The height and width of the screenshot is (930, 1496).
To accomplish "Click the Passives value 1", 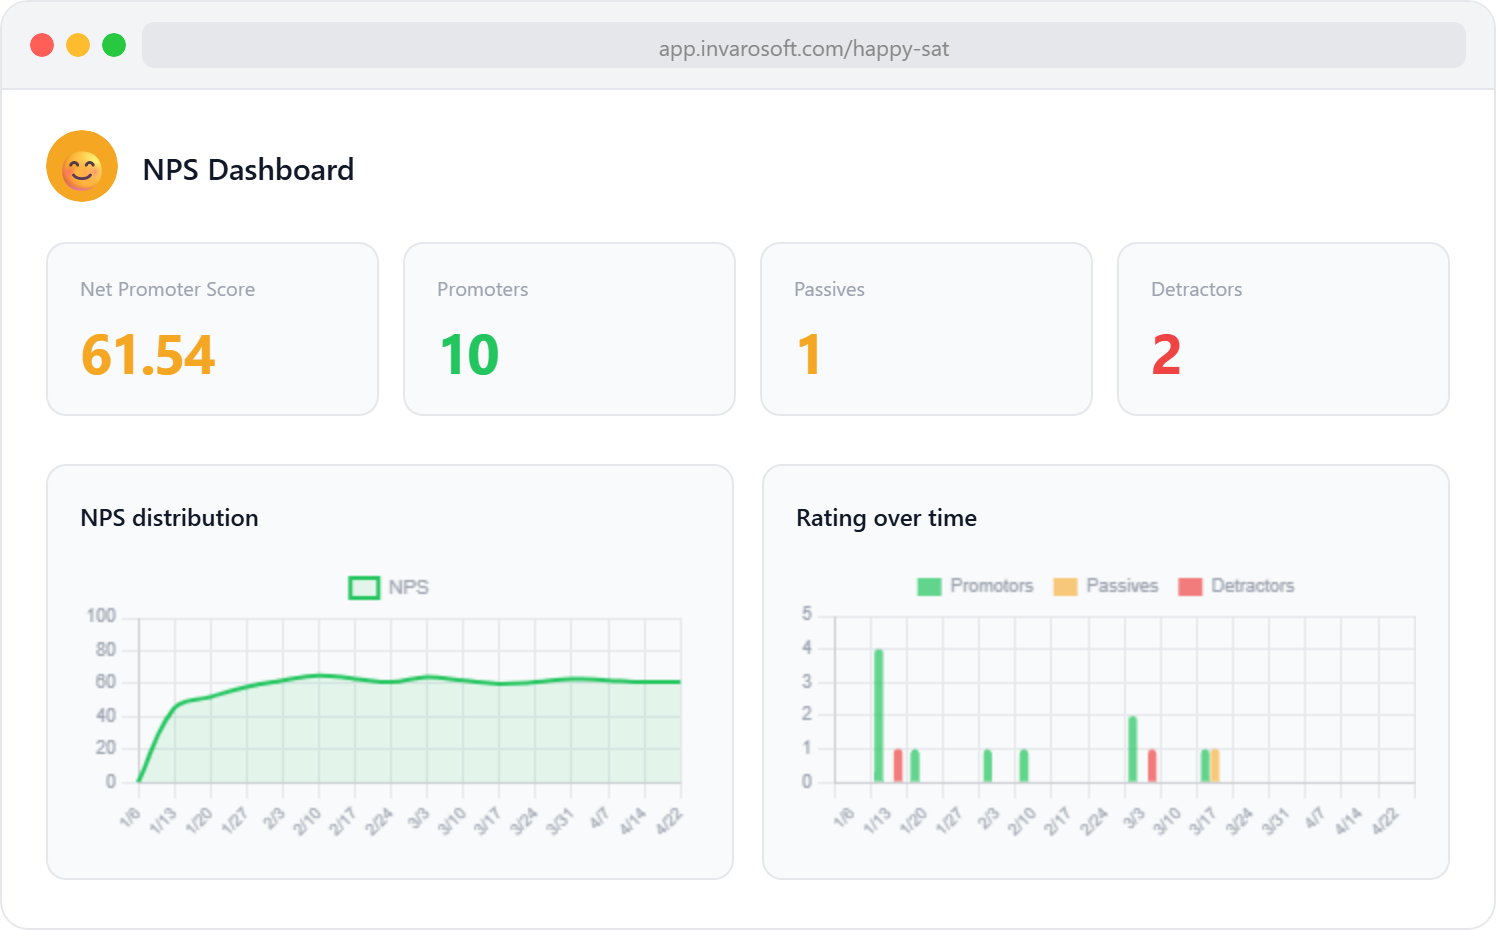I will [809, 355].
